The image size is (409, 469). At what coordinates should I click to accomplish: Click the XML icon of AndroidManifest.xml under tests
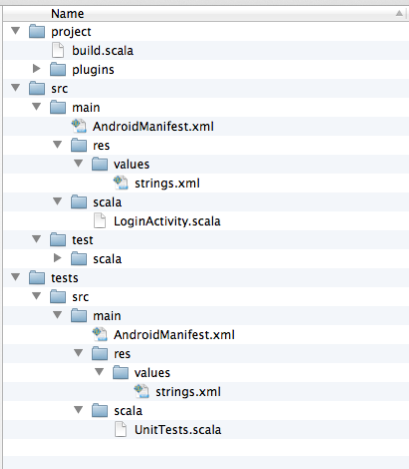[100, 334]
